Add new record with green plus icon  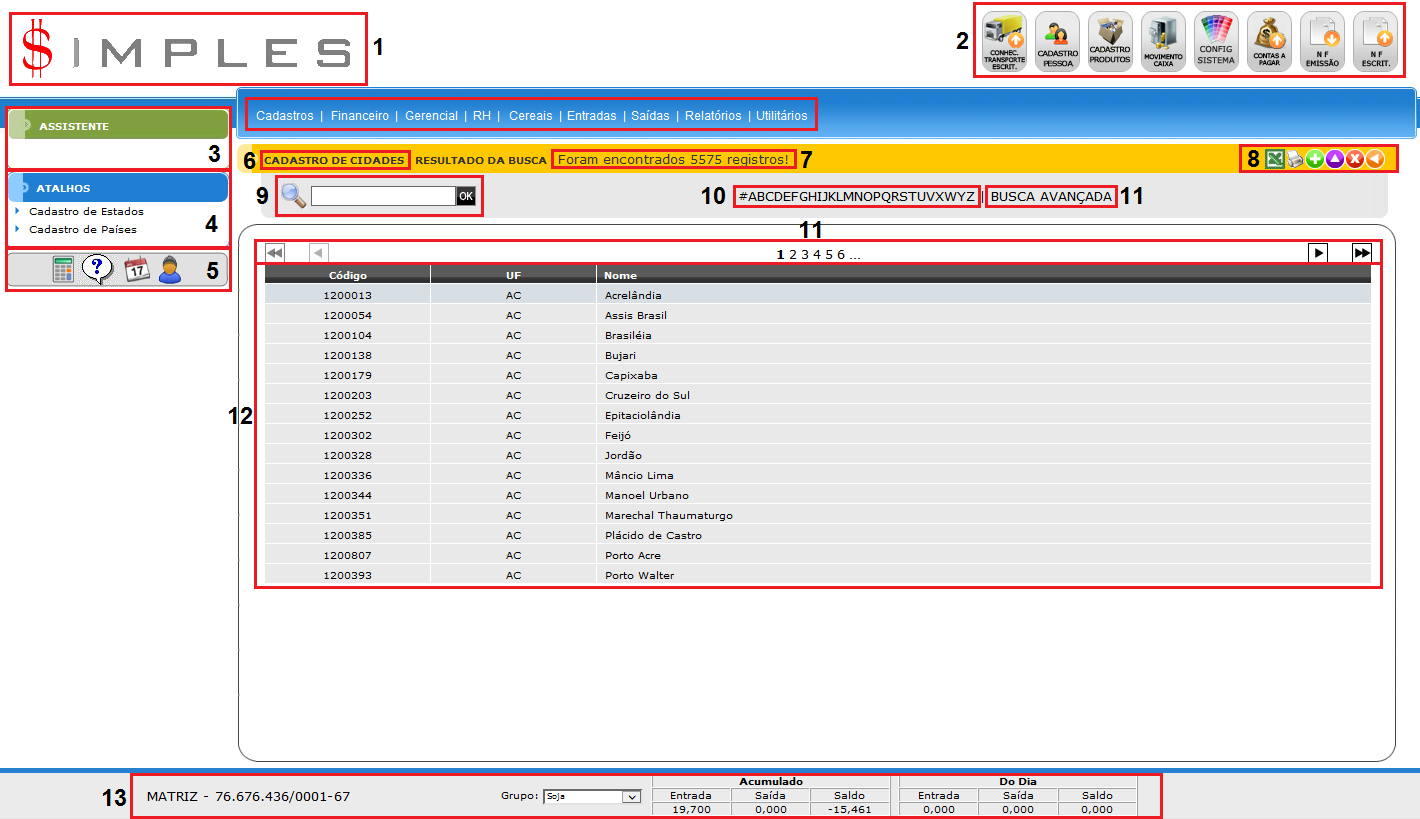pyautogui.click(x=1314, y=159)
